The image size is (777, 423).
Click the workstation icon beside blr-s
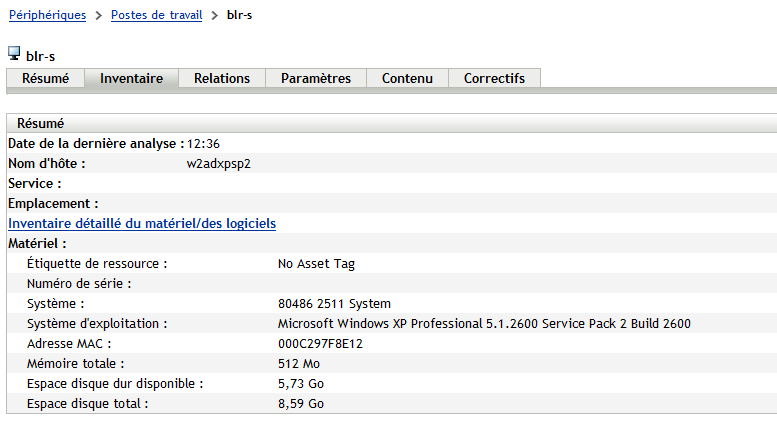[14, 53]
